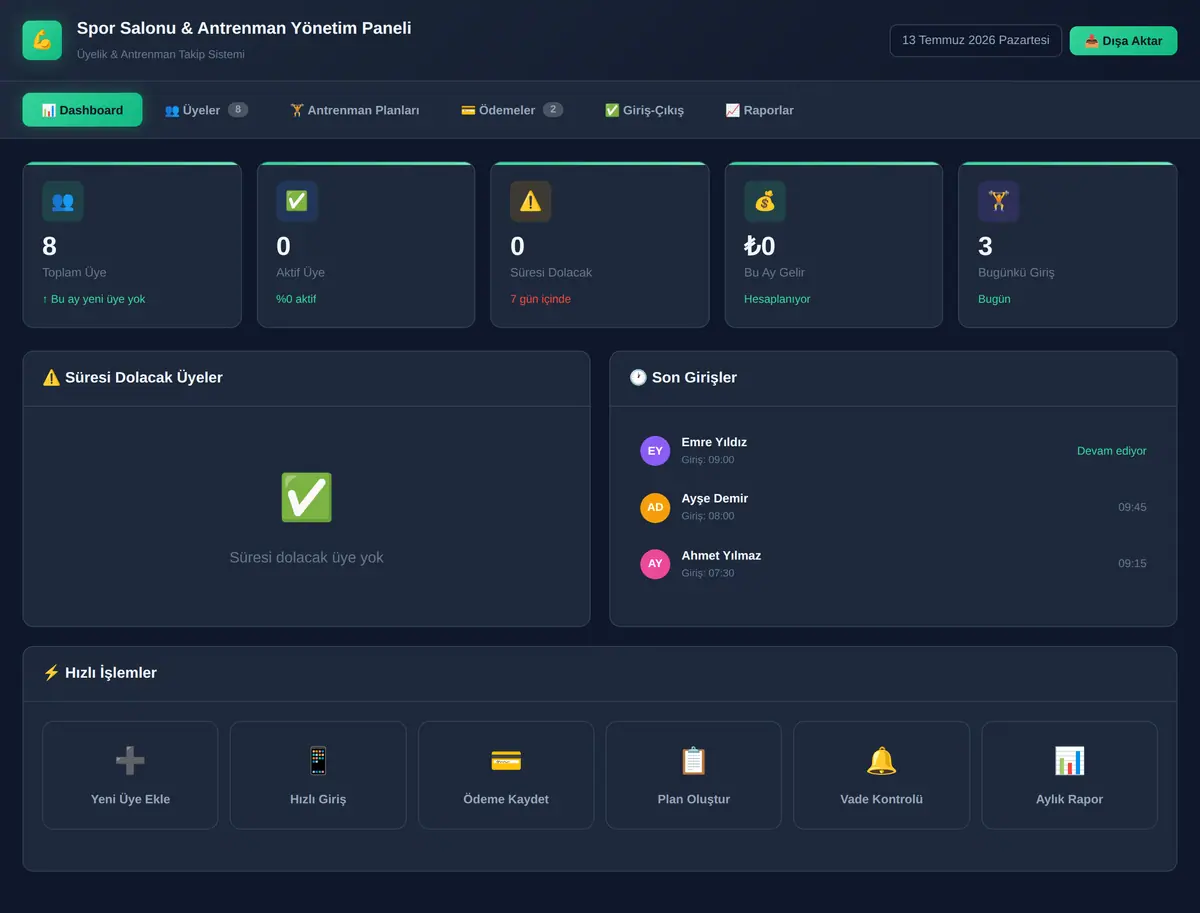Click the 09:15 exit time
Screen dimensions: 1200x913
(1132, 563)
